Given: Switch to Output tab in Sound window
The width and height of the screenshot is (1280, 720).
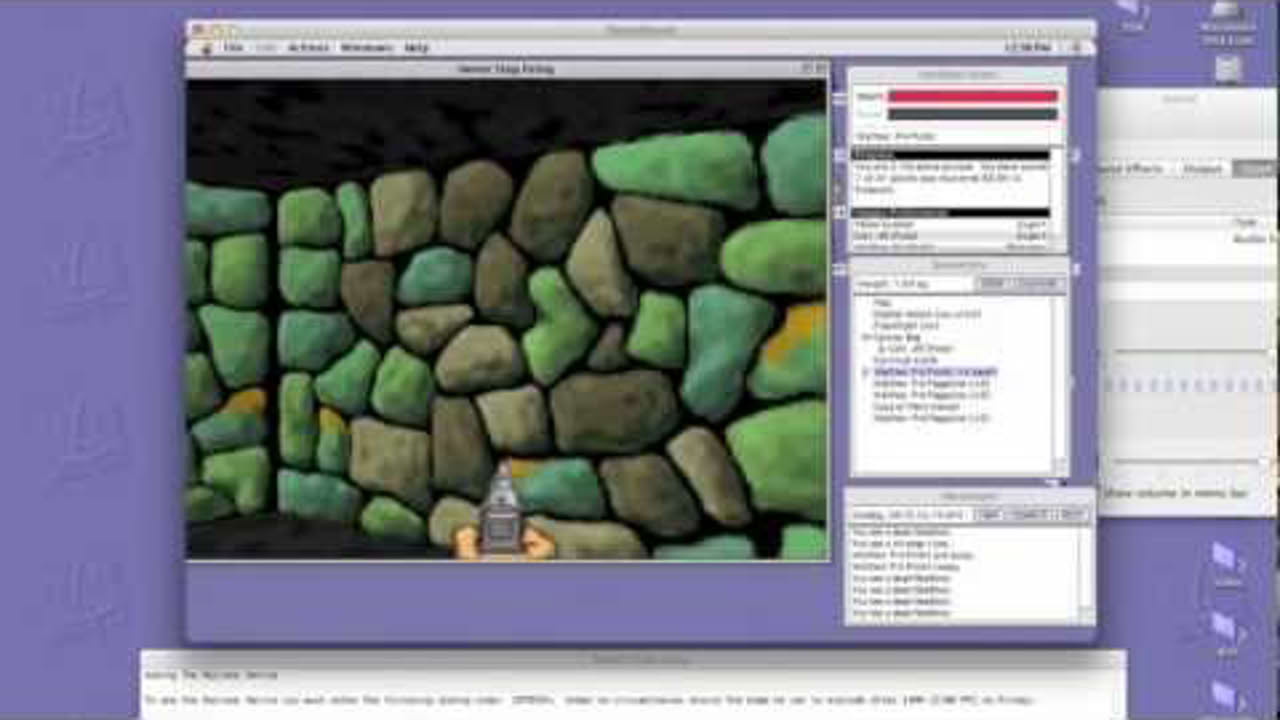Looking at the screenshot, I should coord(1203,169).
